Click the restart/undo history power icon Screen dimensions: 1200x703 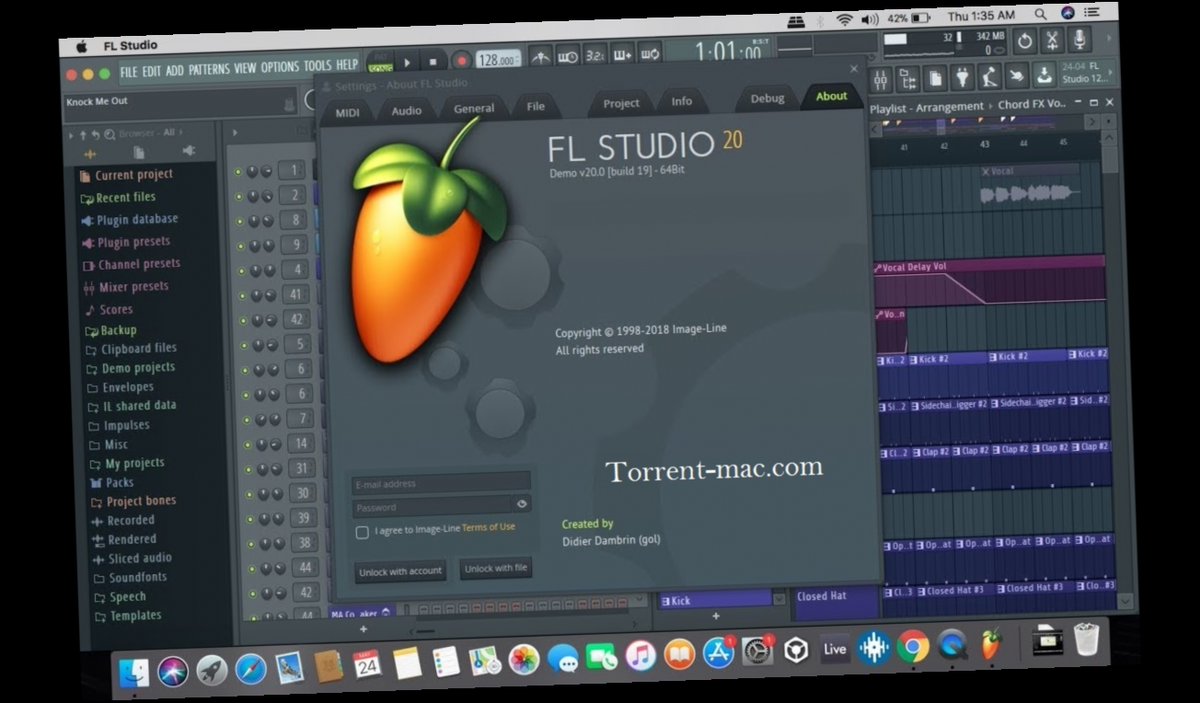tap(1025, 42)
